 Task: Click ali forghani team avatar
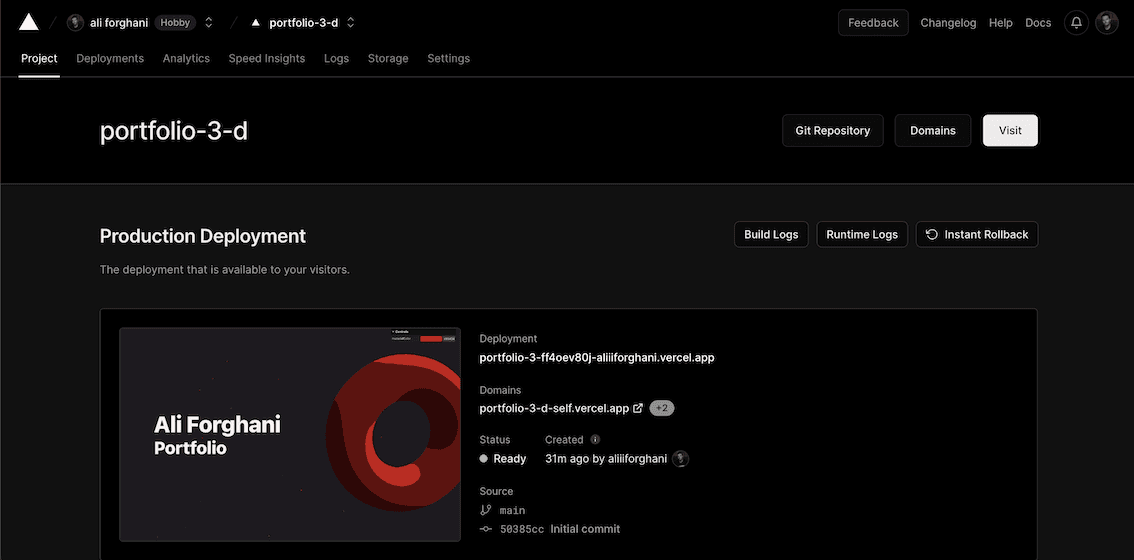click(75, 22)
